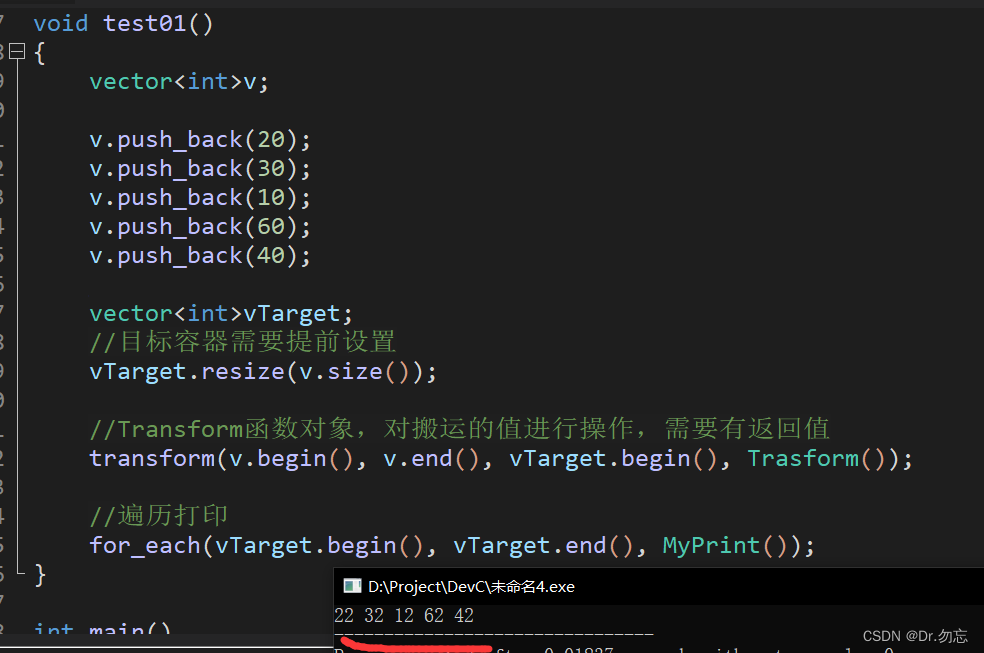Screen dimensions: 984x653
Task: Collapse the test01 function fold marker
Action: [18, 51]
